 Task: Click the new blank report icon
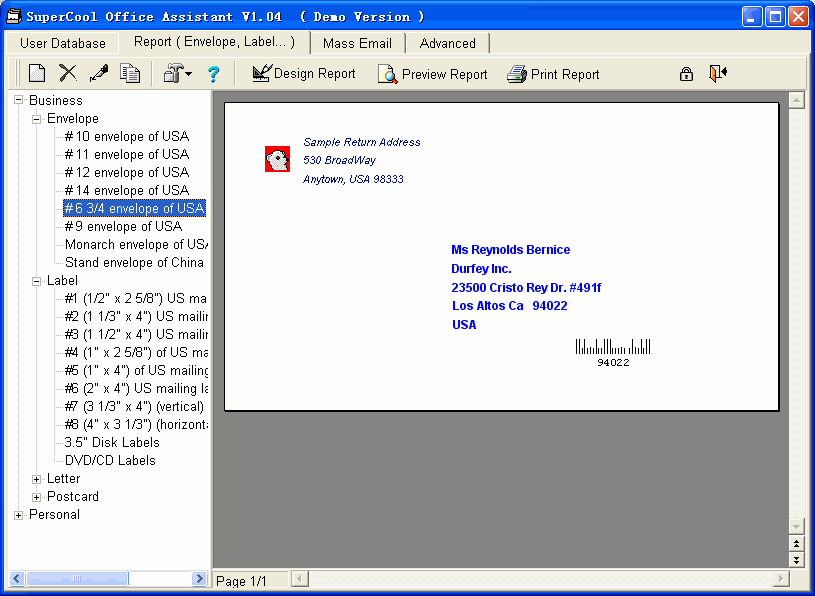37,73
